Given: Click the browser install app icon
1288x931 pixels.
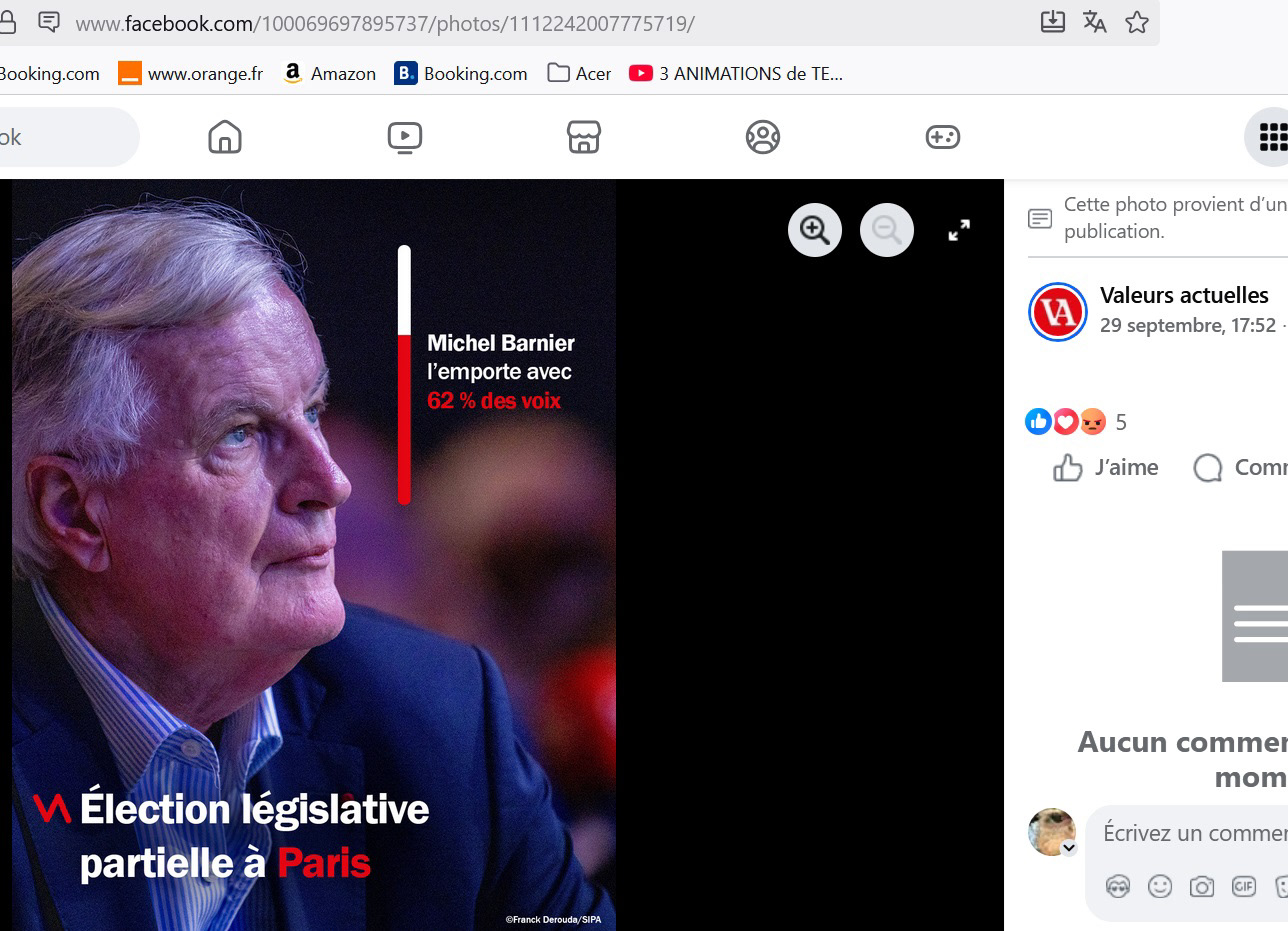Looking at the screenshot, I should (1053, 22).
